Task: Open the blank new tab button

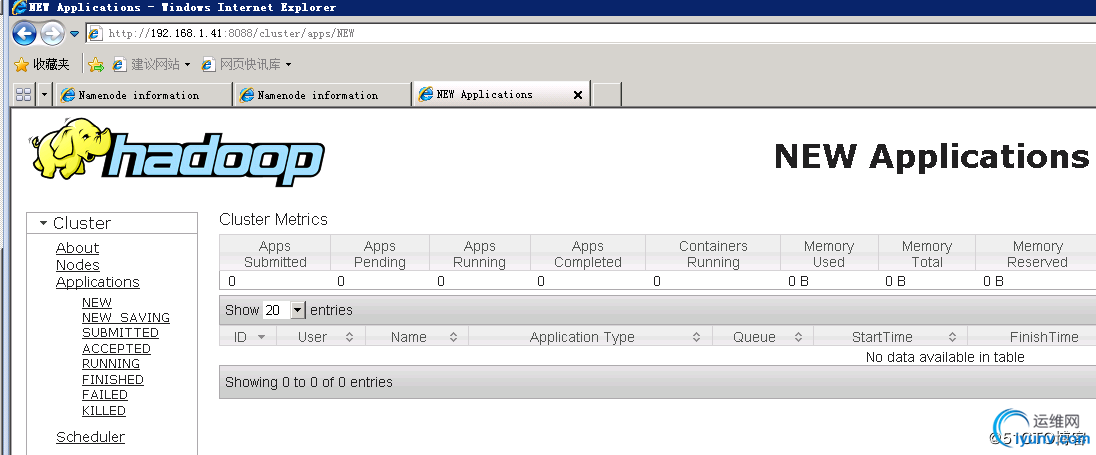Action: [607, 95]
